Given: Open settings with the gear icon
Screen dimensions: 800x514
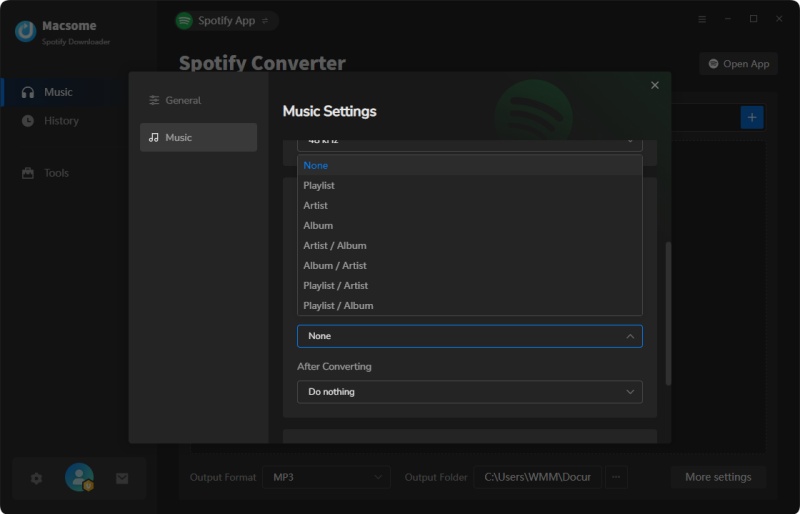Looking at the screenshot, I should pos(36,478).
